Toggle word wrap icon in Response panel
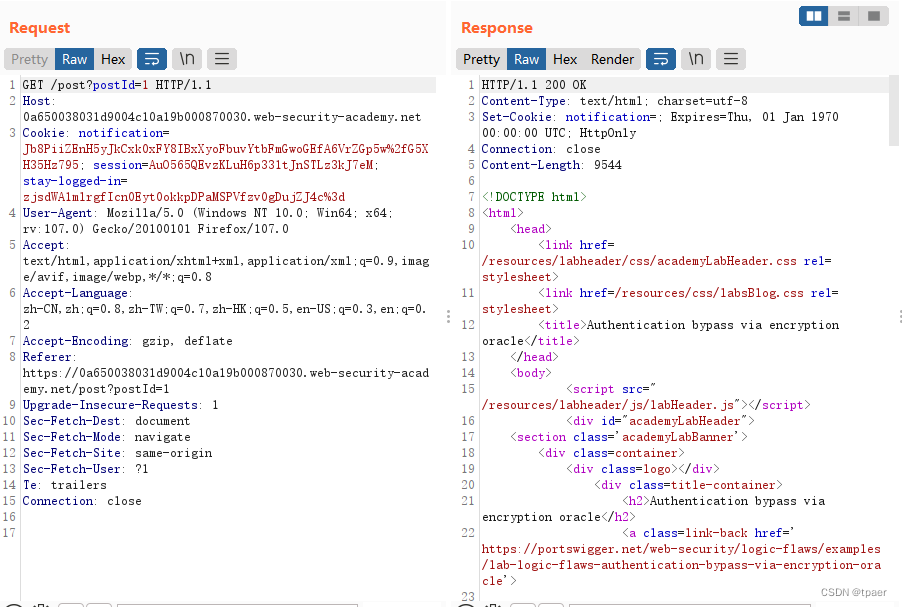The image size is (902, 607). point(661,59)
